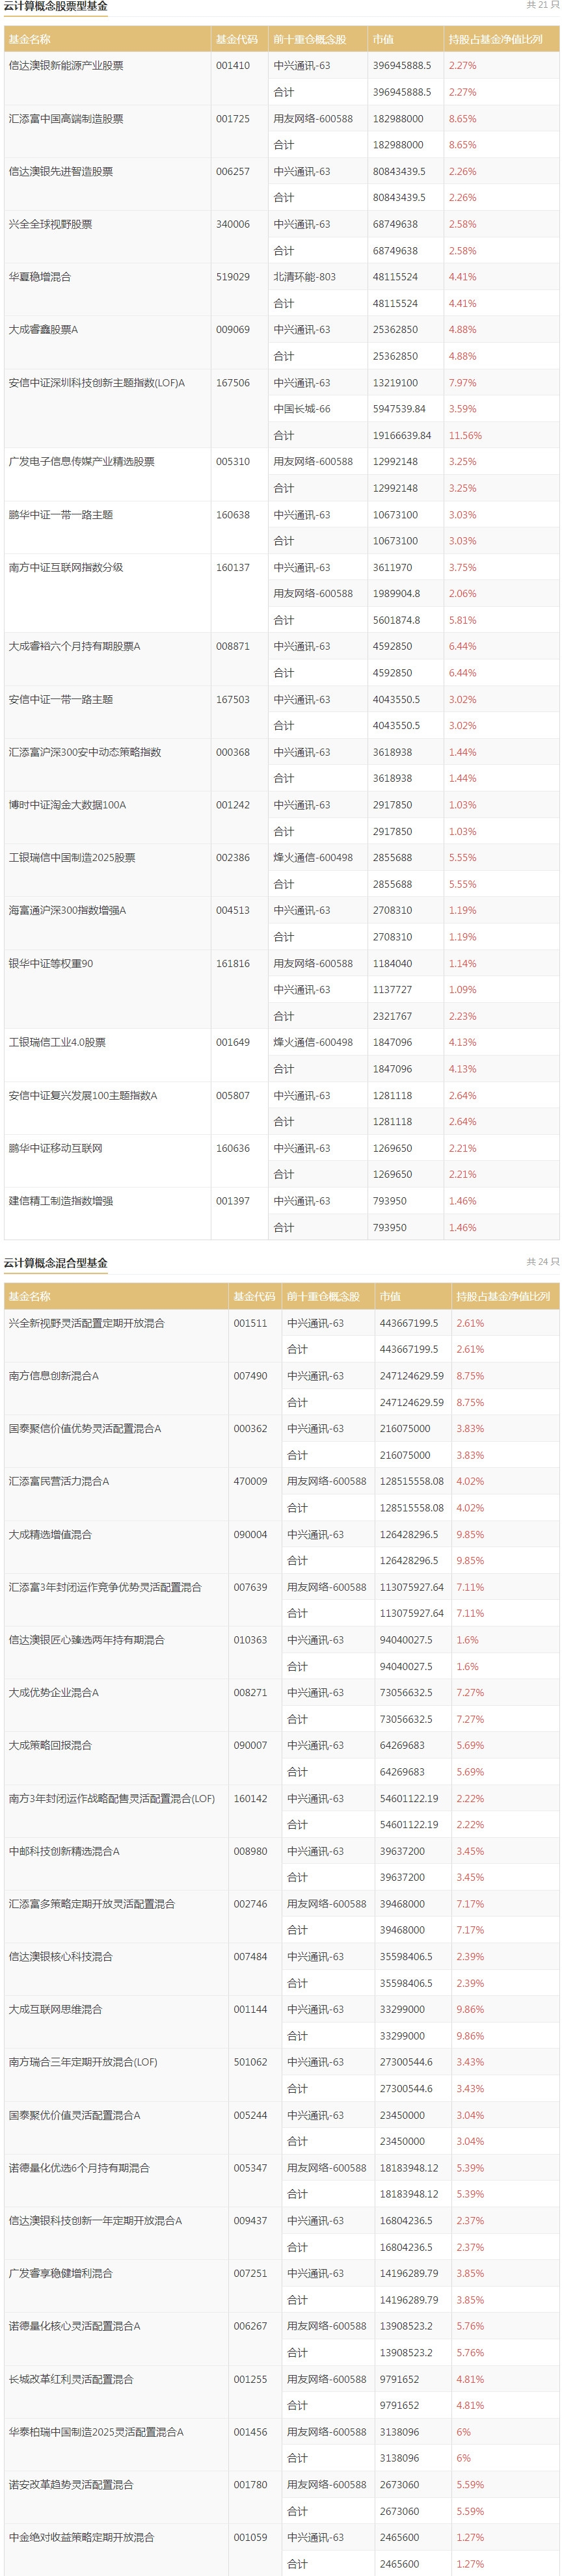Open fund 汇添富中国高端制造股票
The height and width of the screenshot is (2576, 562).
tap(66, 119)
